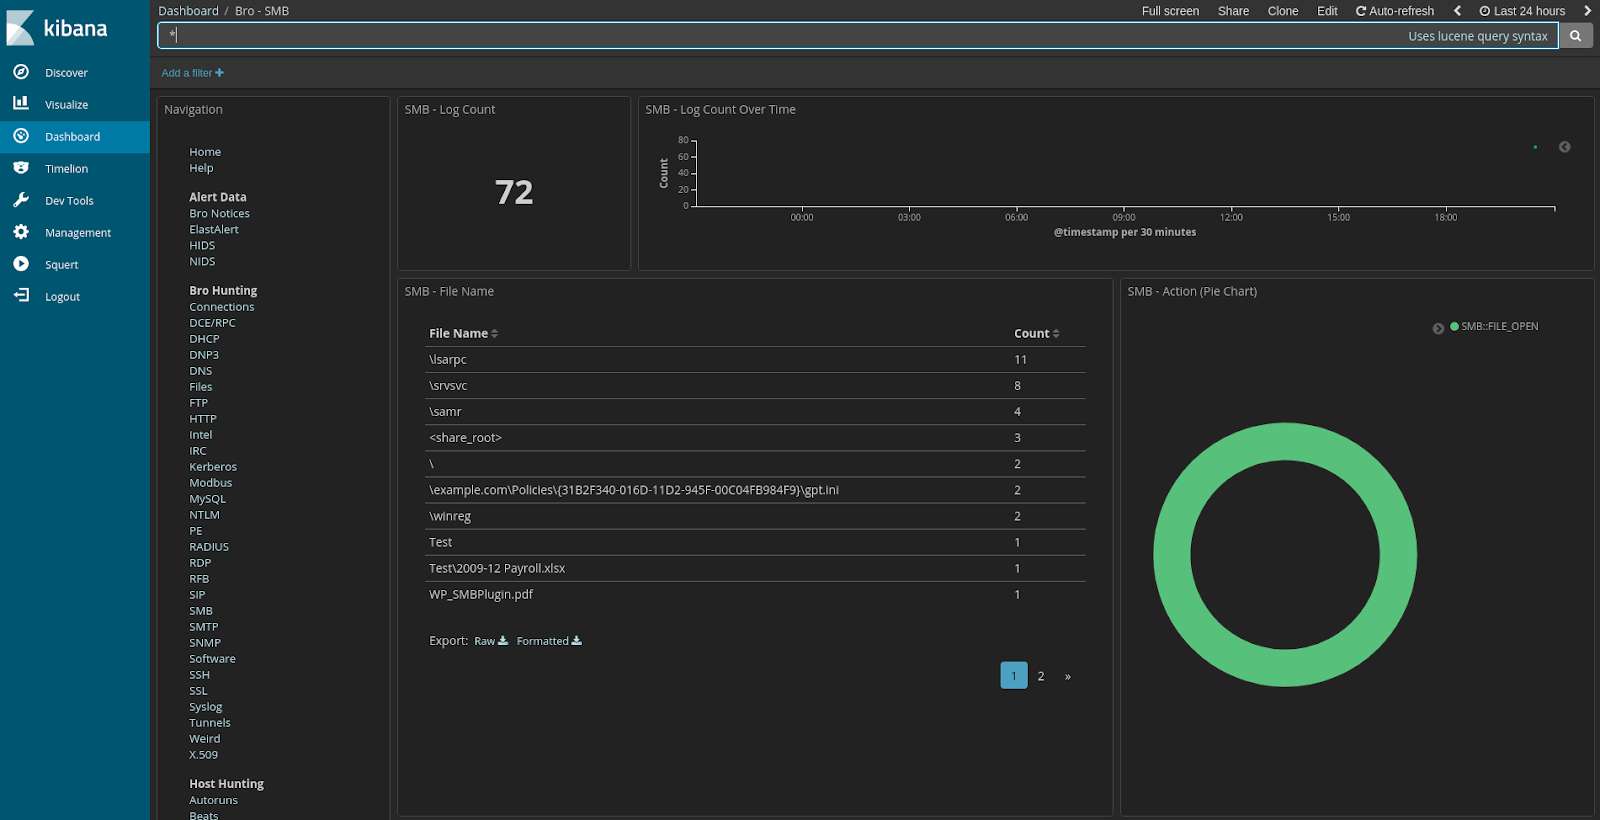Open ElastAlert dashboard link
This screenshot has width=1600, height=820.
coord(214,229)
